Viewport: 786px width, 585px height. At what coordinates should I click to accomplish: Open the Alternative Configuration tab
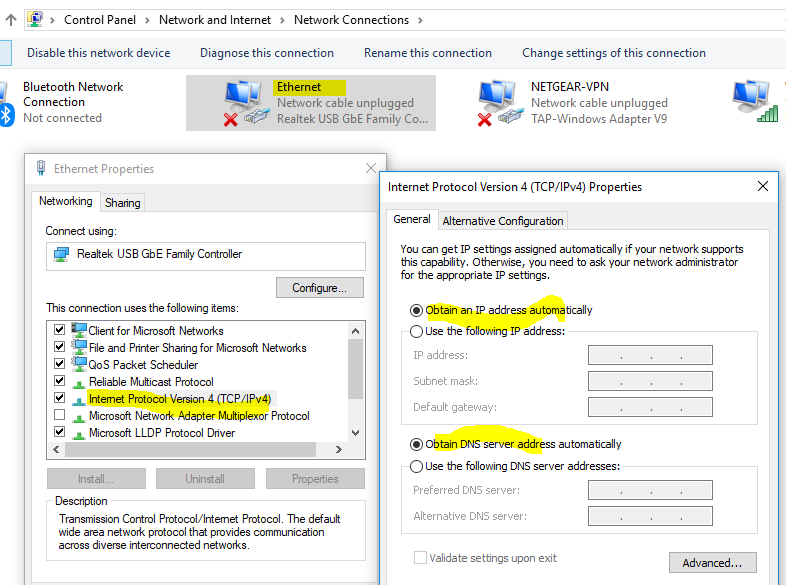coord(503,221)
